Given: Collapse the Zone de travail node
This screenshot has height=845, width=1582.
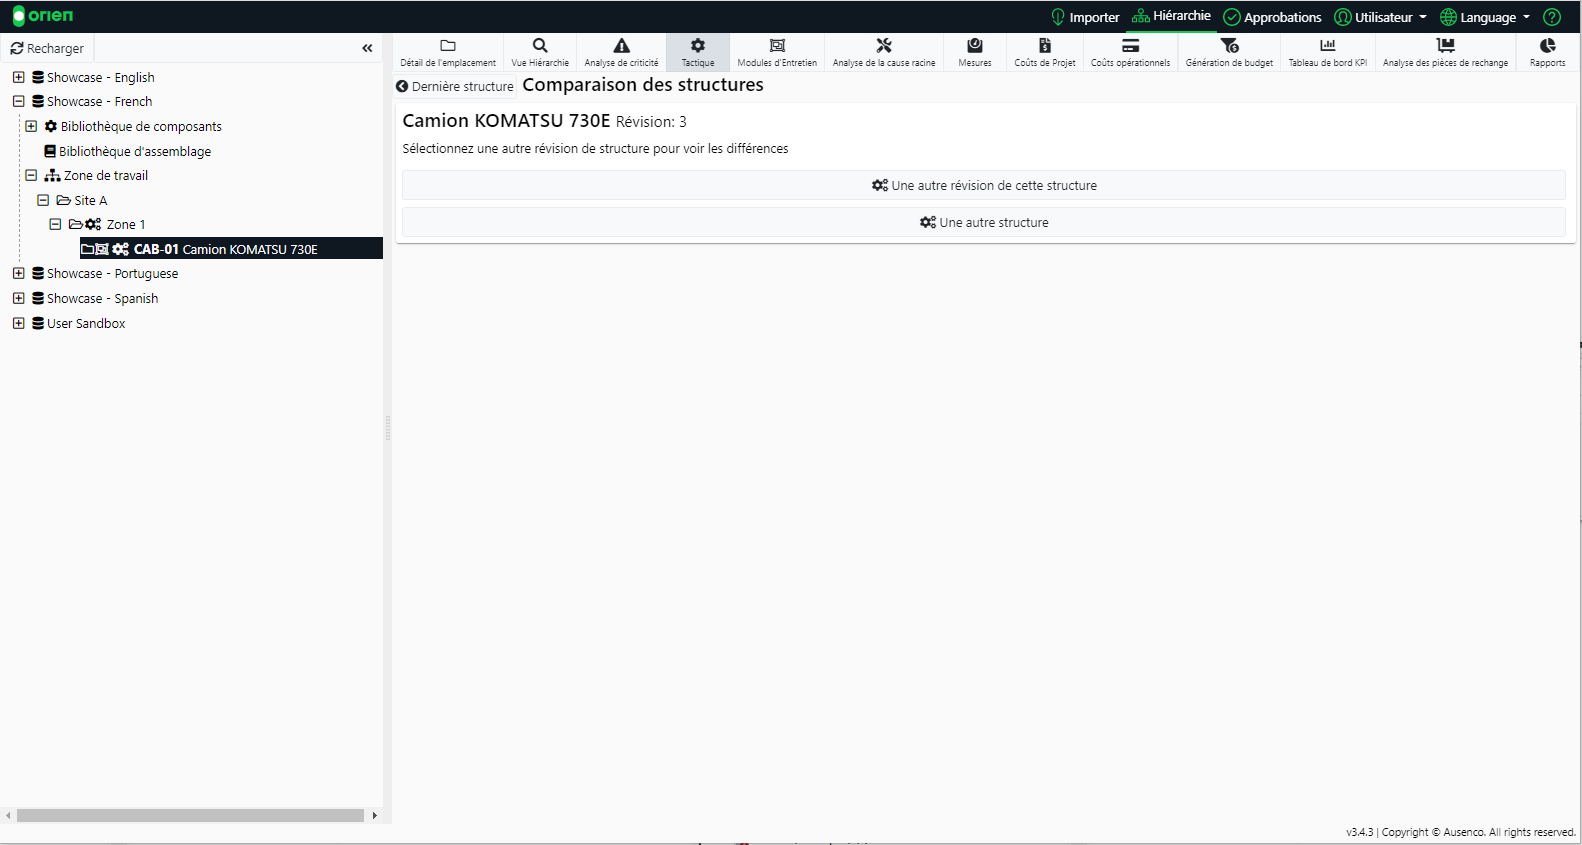Looking at the screenshot, I should click(31, 175).
